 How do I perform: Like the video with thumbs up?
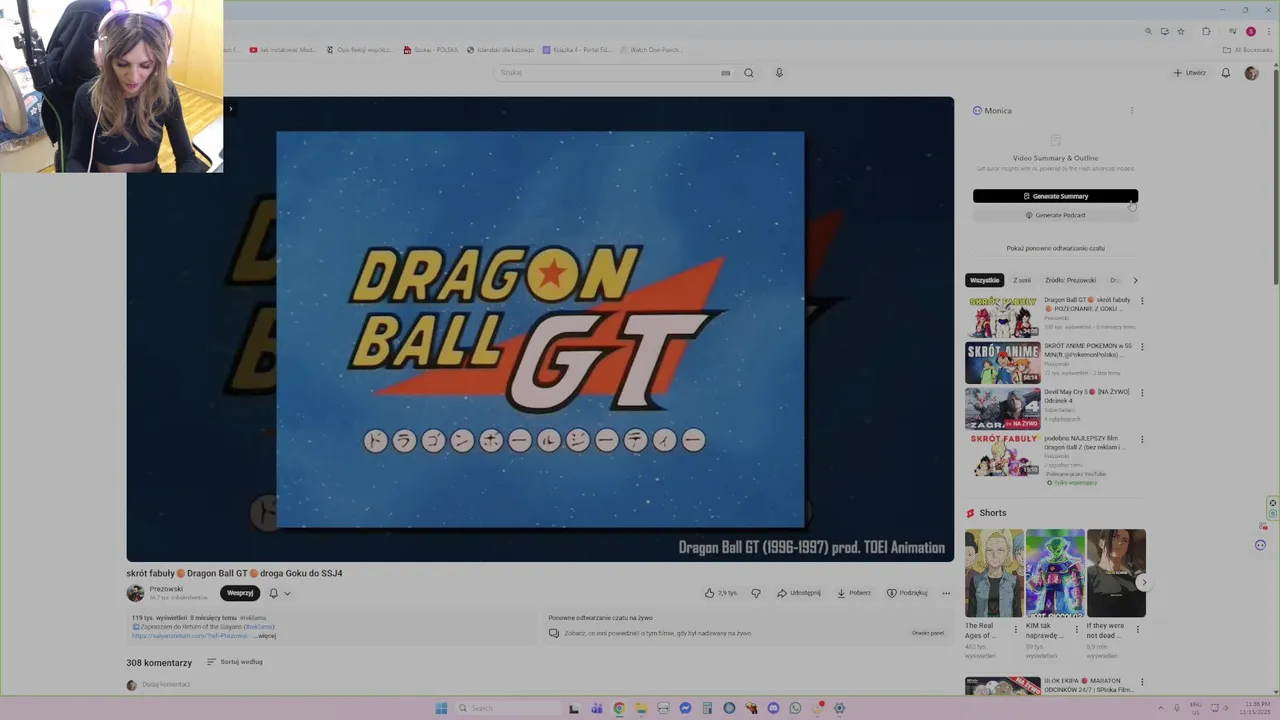click(721, 593)
